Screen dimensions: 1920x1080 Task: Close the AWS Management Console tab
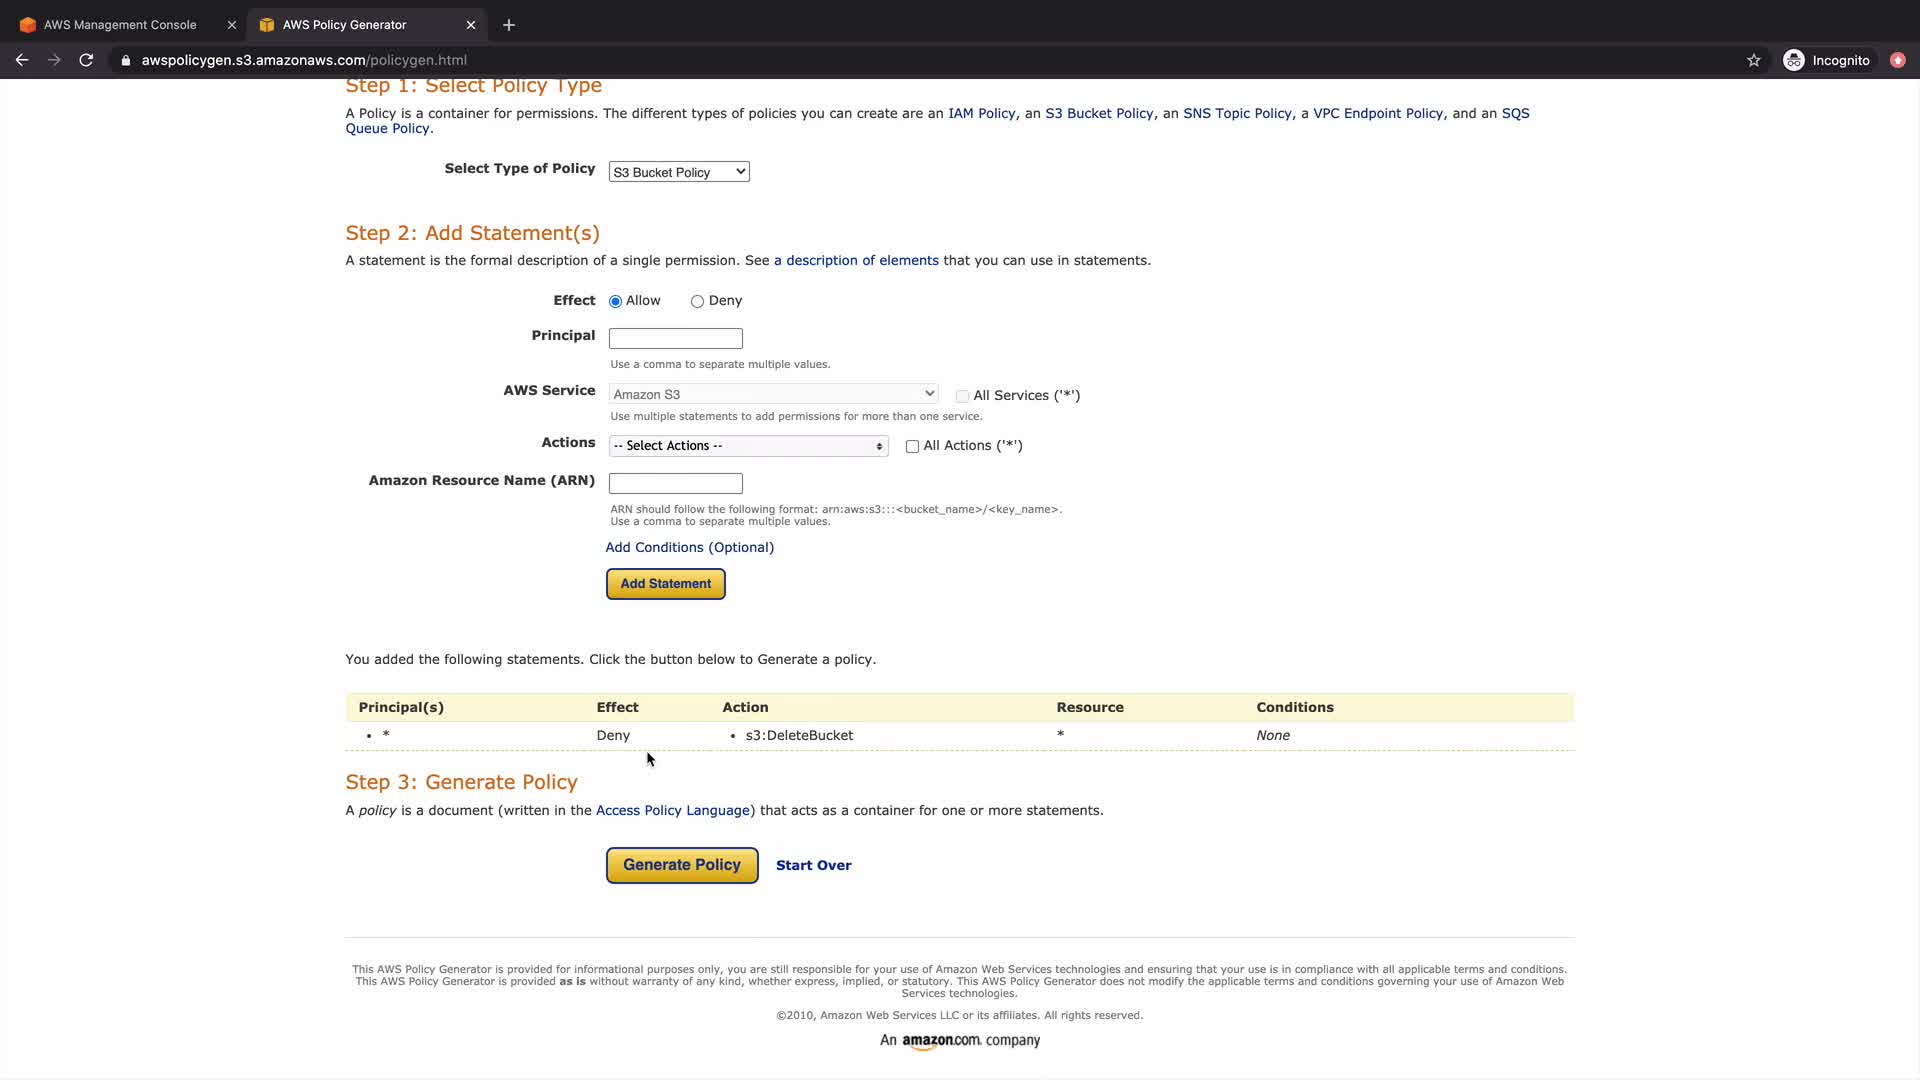point(232,25)
